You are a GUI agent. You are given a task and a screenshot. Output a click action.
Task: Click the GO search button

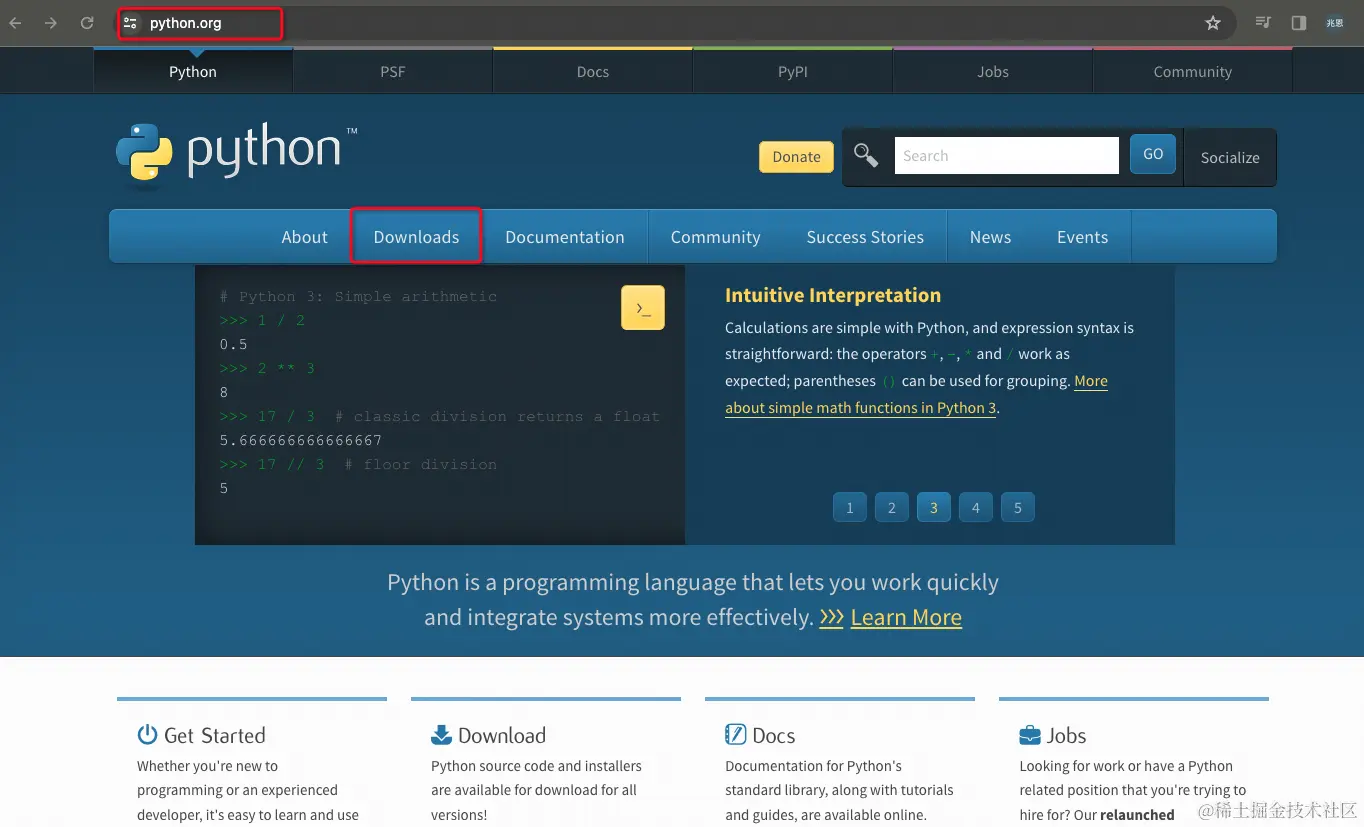[x=1153, y=155]
